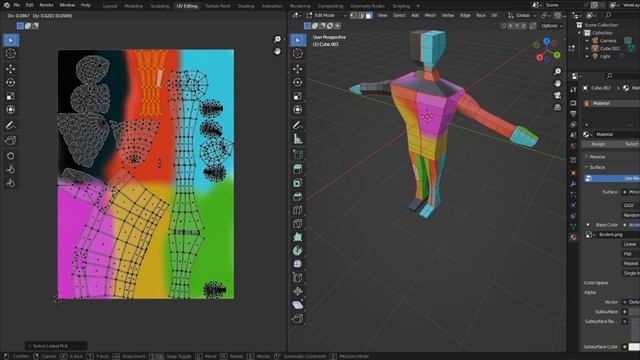Open the Global transform orientation dropdown
640x360 pixels.
522,16
